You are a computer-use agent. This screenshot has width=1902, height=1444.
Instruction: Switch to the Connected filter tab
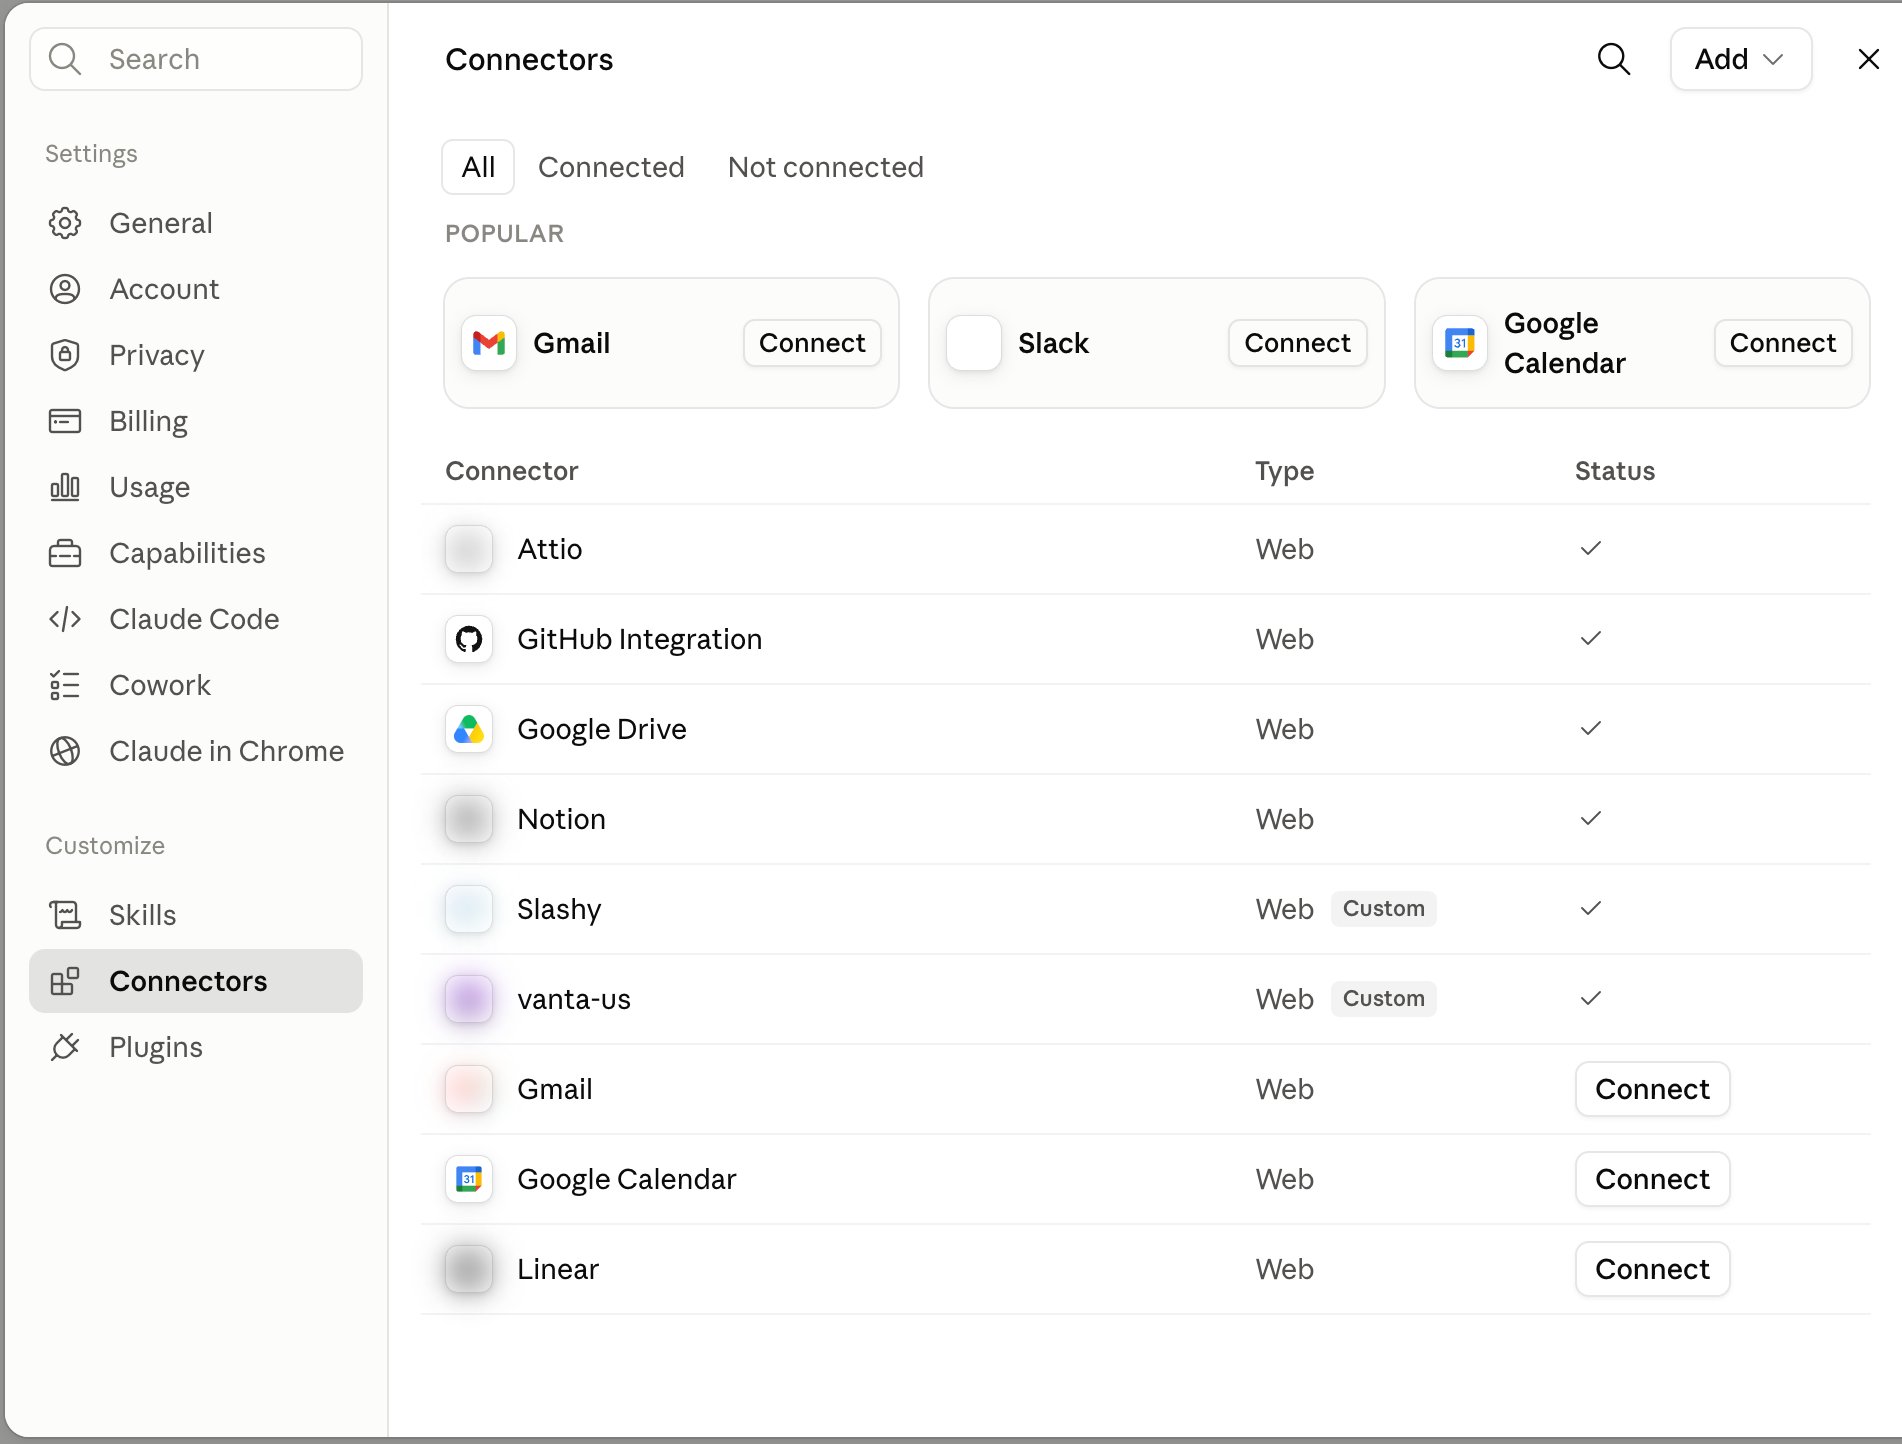pyautogui.click(x=611, y=167)
